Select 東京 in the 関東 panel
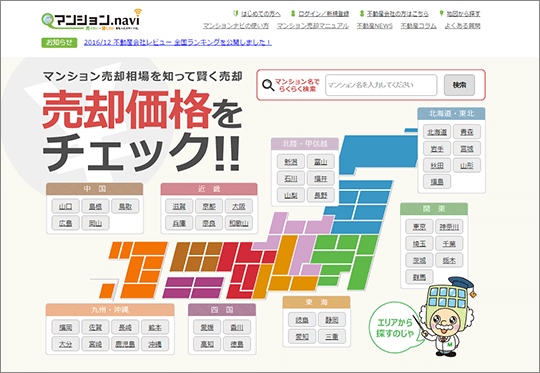 pos(419,227)
